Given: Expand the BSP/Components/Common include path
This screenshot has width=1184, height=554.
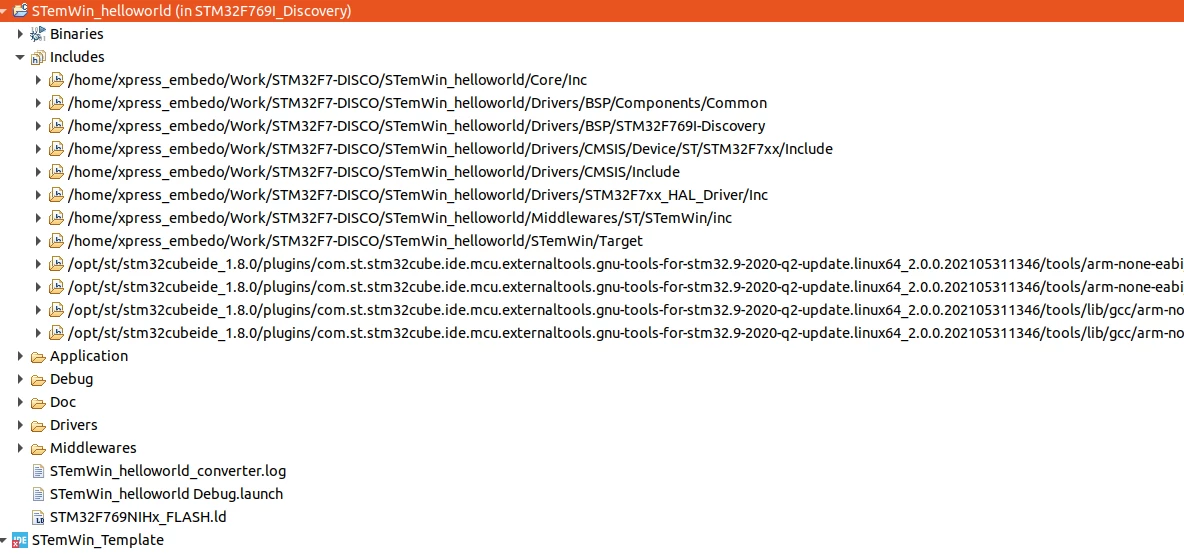Looking at the screenshot, I should tap(39, 103).
